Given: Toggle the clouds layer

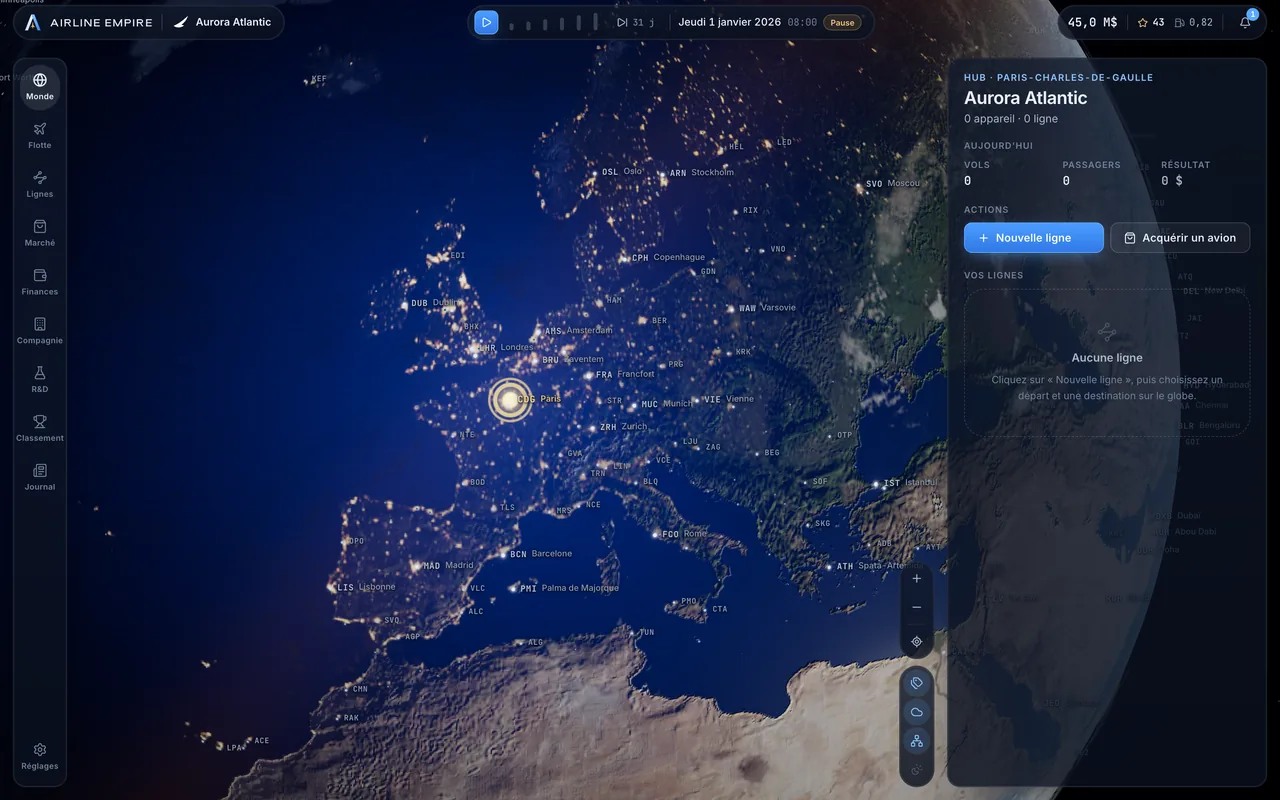Looking at the screenshot, I should coord(917,713).
